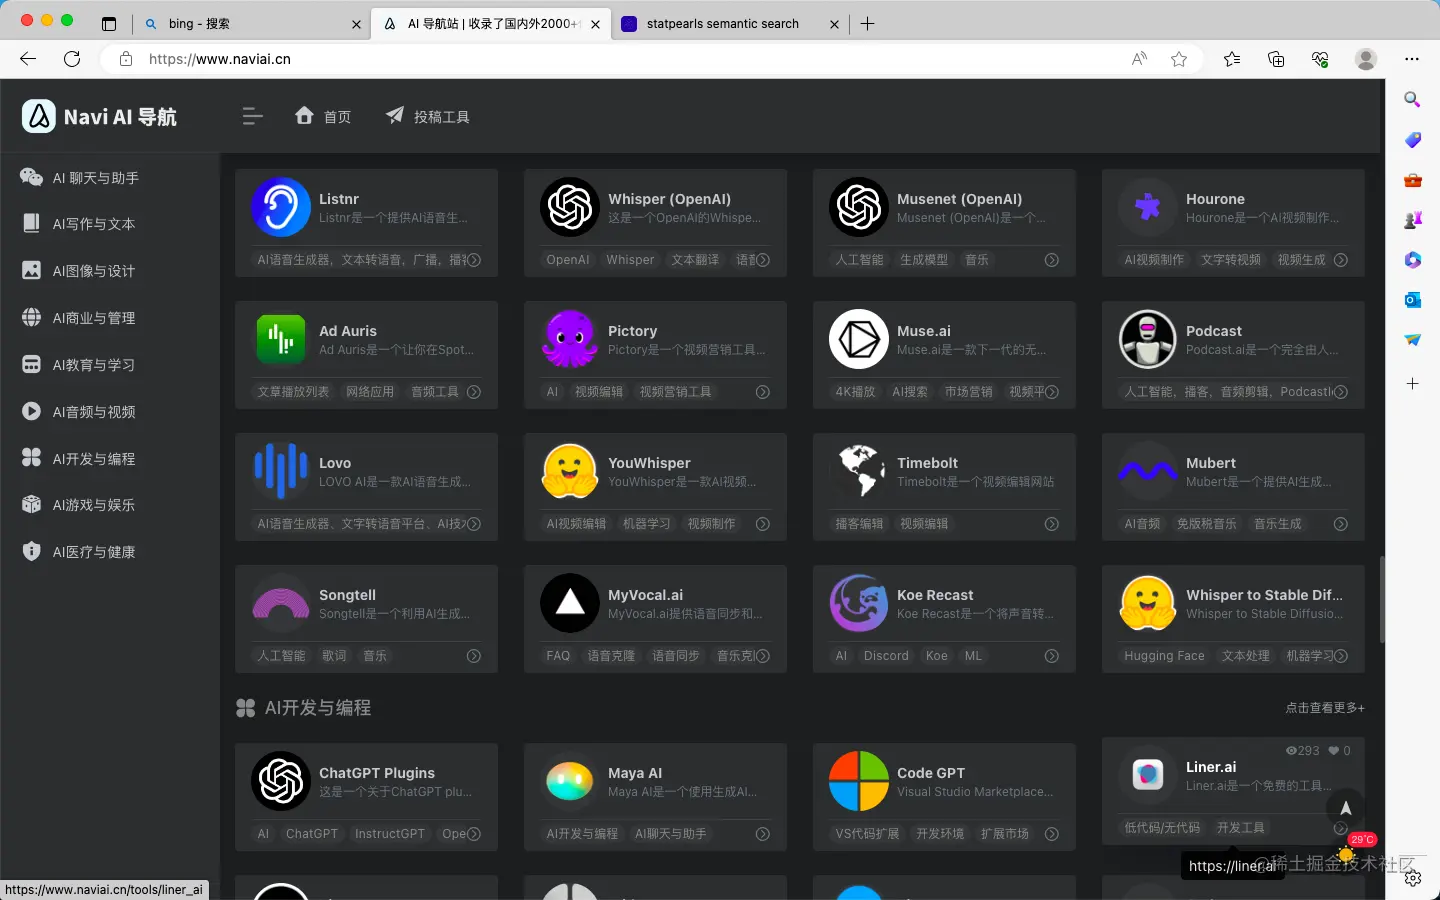This screenshot has height=900, width=1440.
Task: Click the Timebolt globe icon
Action: pos(859,471)
